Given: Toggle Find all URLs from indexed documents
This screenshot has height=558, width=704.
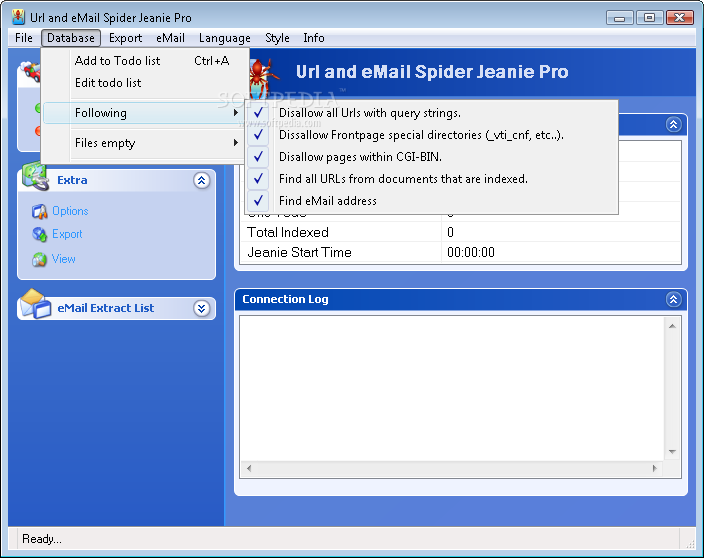Looking at the screenshot, I should coord(431,179).
